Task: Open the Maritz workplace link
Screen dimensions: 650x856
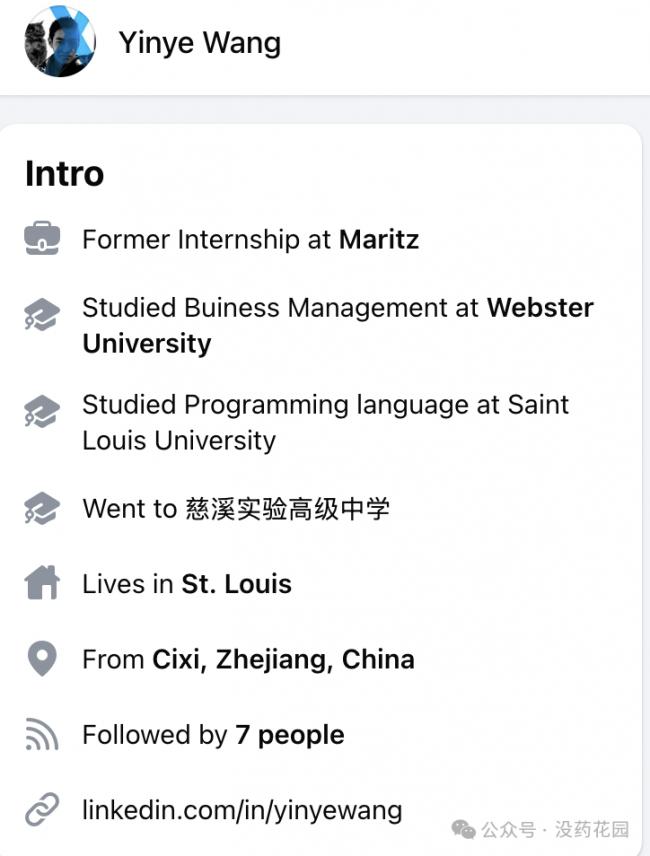Action: coord(379,240)
